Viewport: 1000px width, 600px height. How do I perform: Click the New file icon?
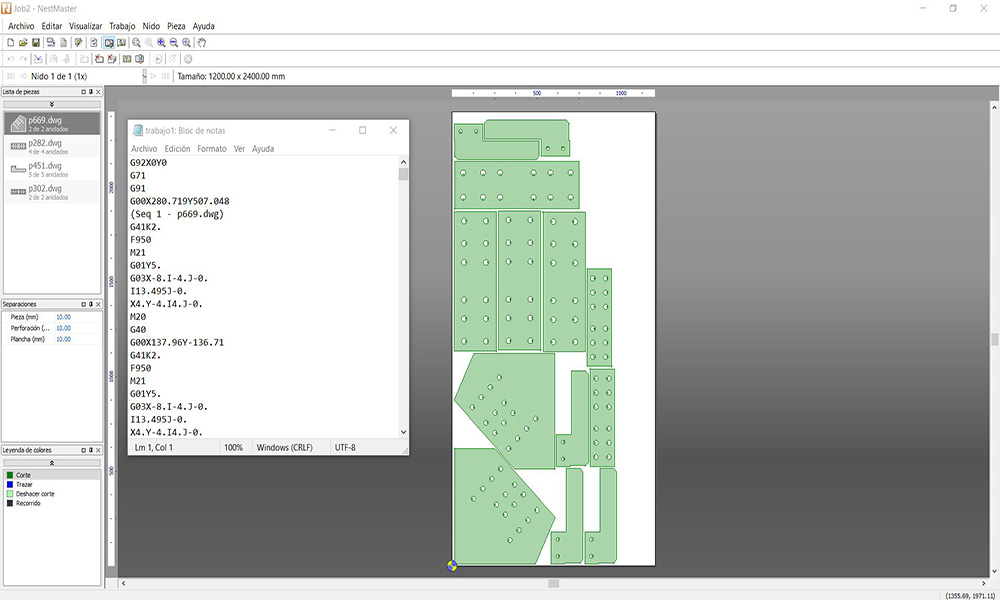[x=10, y=43]
